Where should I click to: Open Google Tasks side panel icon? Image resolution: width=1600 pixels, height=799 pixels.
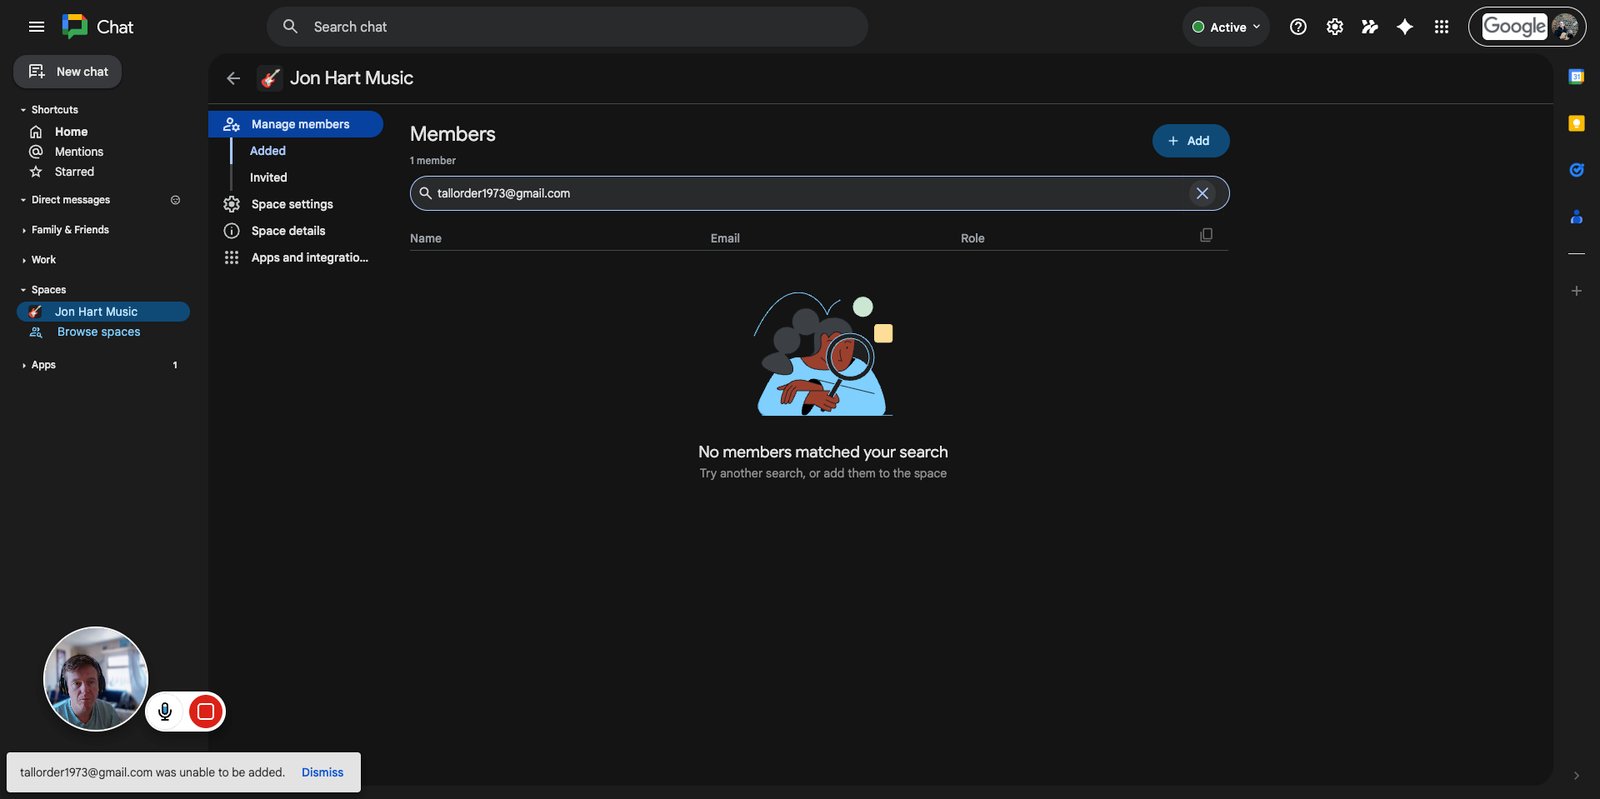point(1576,170)
